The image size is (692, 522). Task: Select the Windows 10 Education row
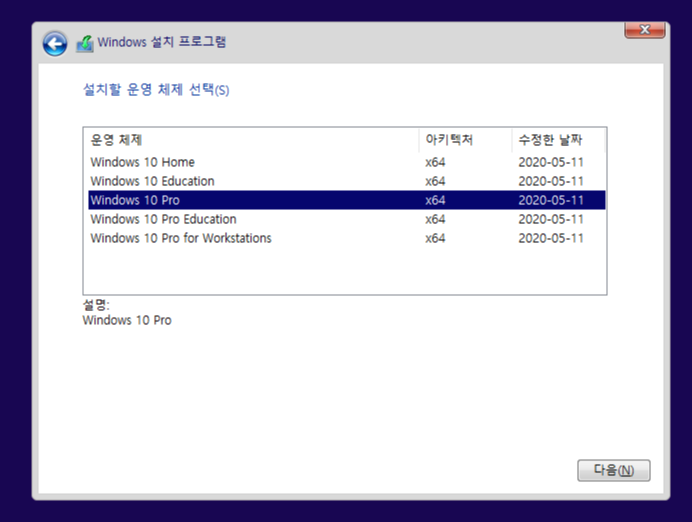pyautogui.click(x=346, y=181)
